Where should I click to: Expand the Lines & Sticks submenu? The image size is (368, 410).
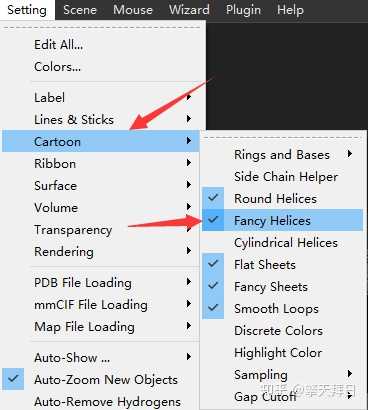101,119
